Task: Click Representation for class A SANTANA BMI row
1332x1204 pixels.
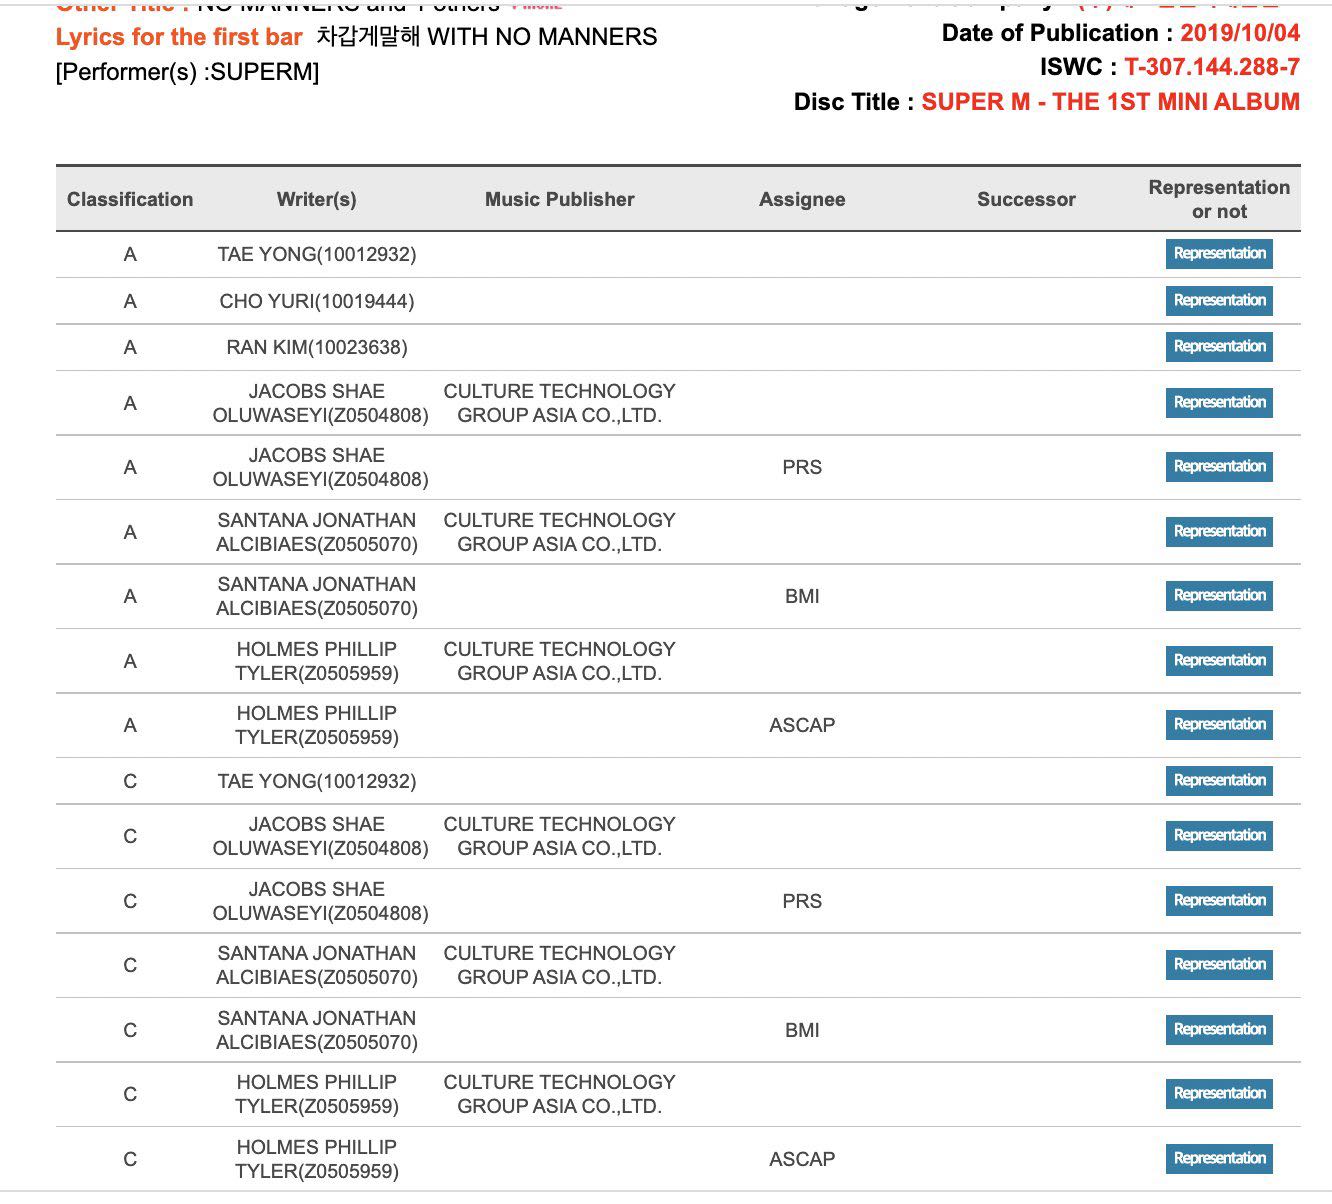Action: coord(1219,596)
